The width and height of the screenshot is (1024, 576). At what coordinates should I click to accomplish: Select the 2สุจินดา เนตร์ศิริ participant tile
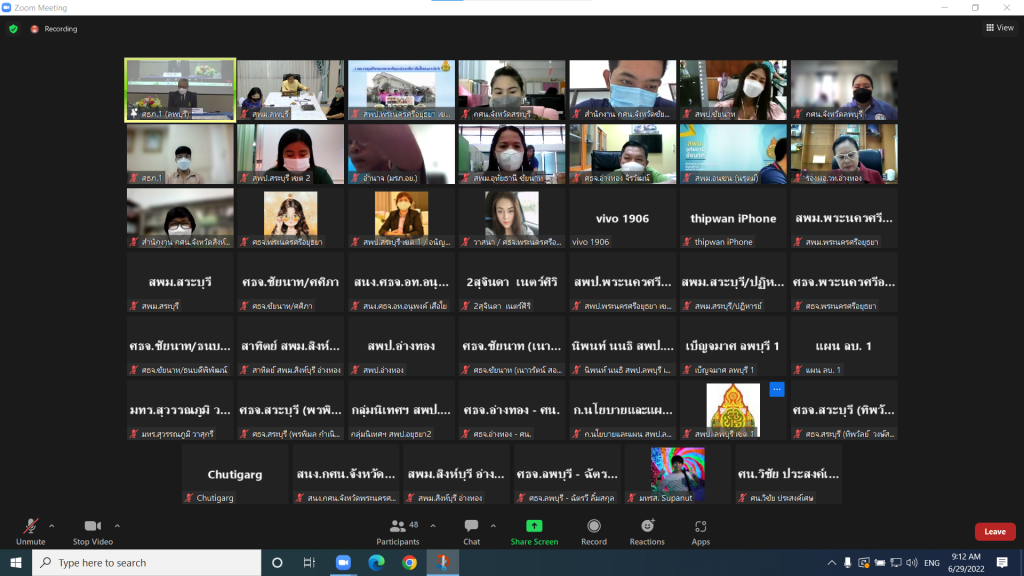click(511, 282)
